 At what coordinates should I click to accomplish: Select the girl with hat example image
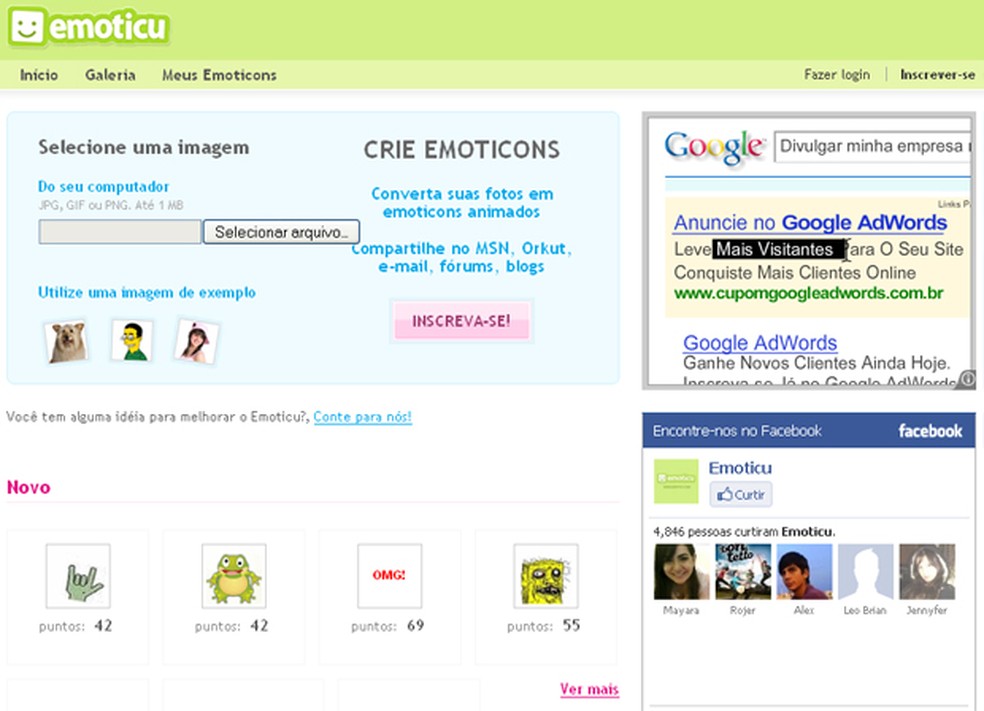196,341
